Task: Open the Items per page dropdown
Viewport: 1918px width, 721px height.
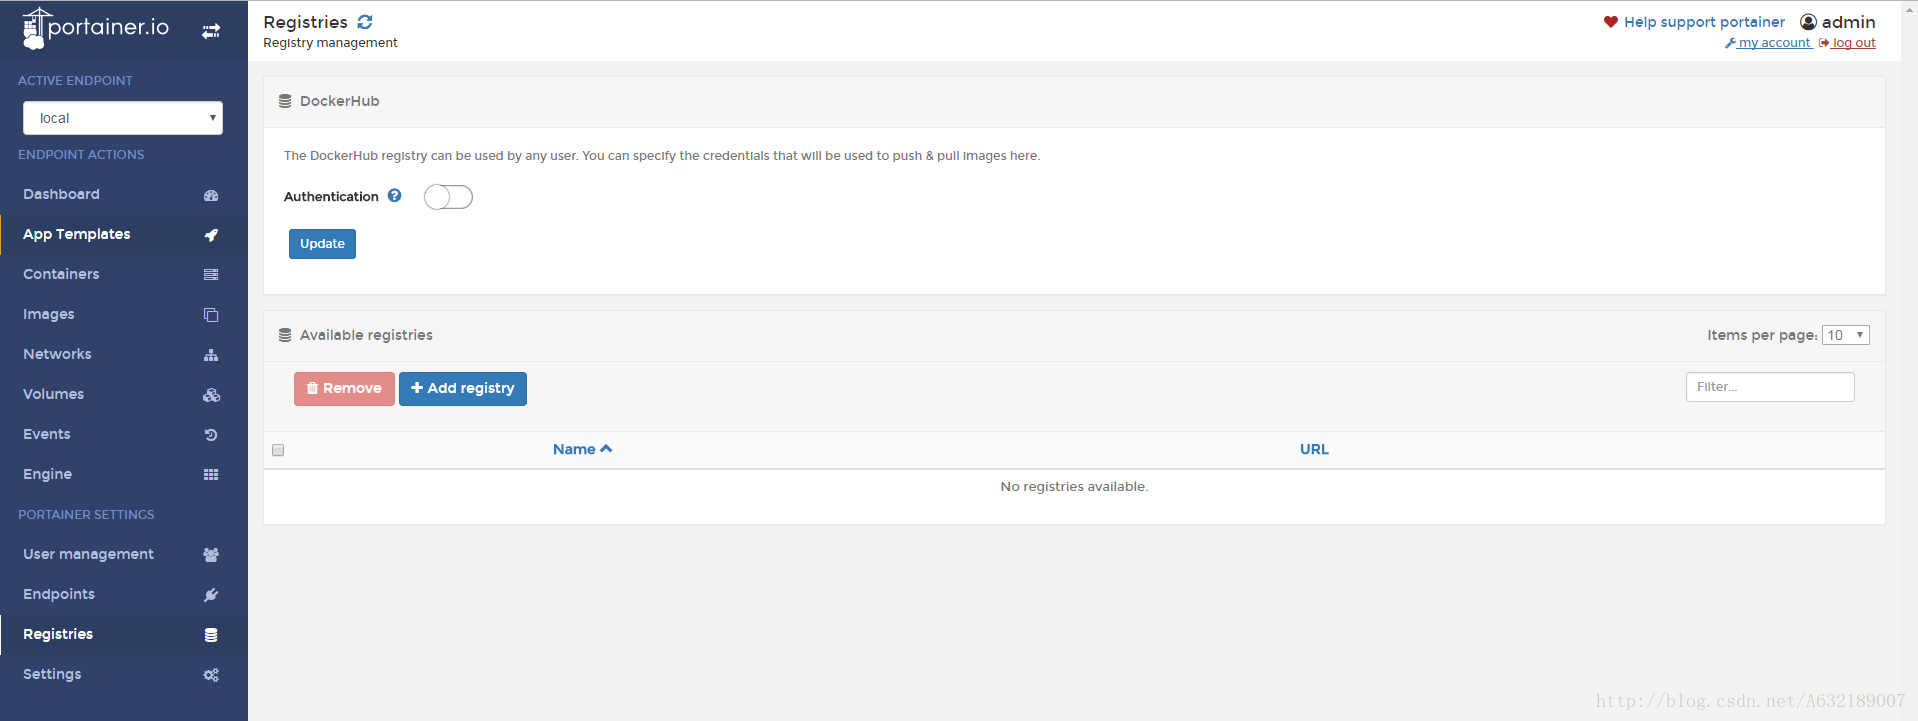Action: point(1845,335)
